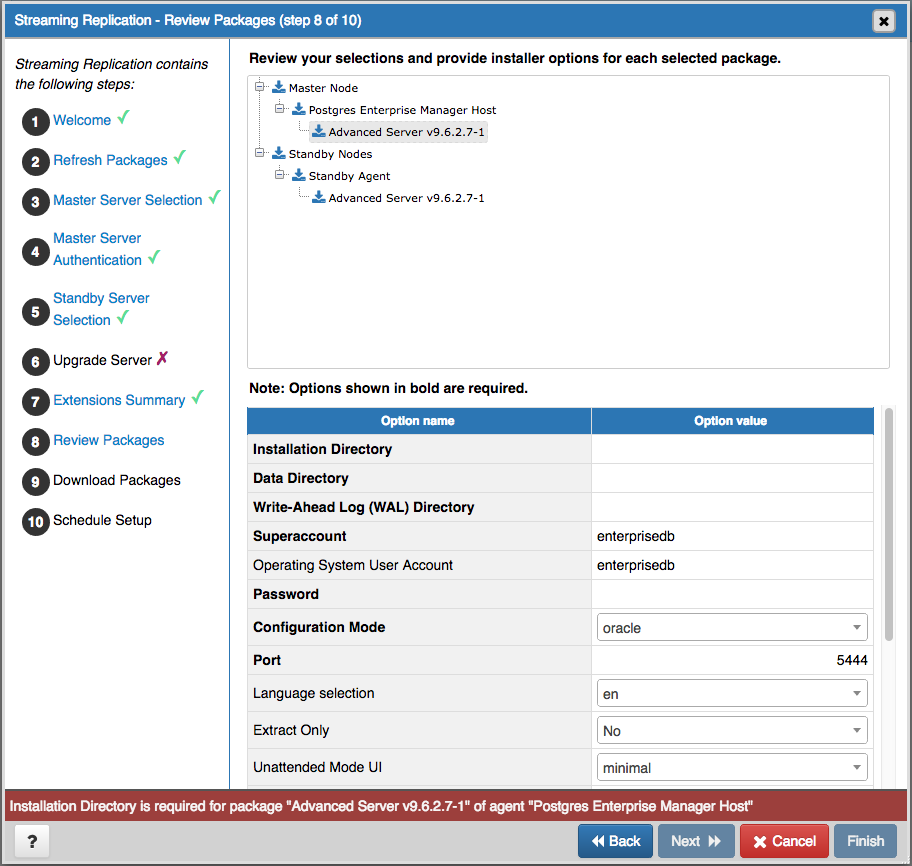Click the step 6 number circle
The width and height of the screenshot is (912, 866).
point(35,362)
